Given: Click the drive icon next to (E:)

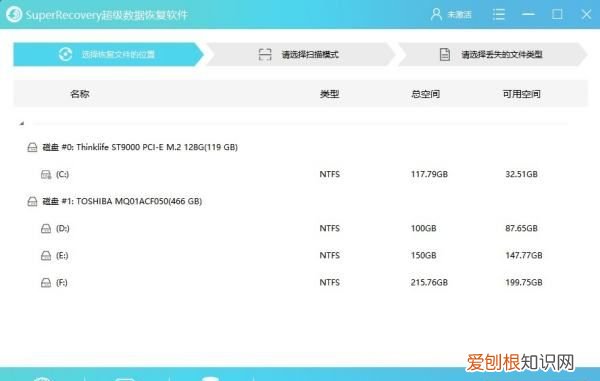Looking at the screenshot, I should point(46,256).
